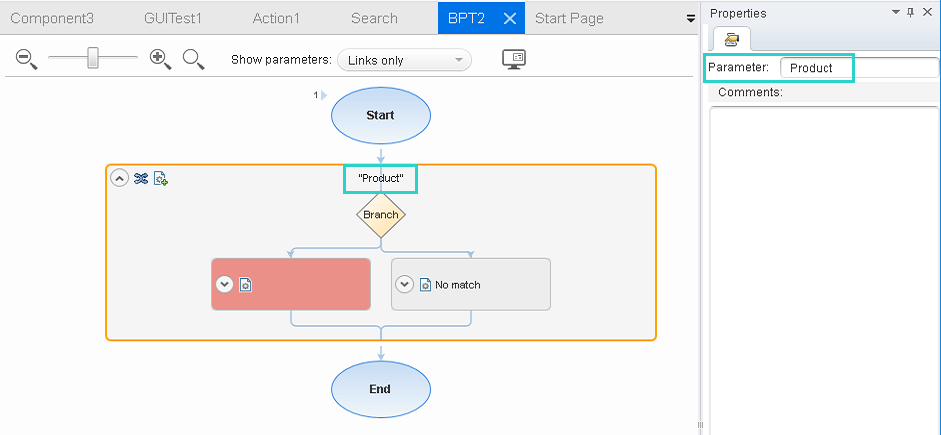Screen dimensions: 941x435
Task: Pin the Properties pane with the pushpin icon
Action: tap(908, 13)
